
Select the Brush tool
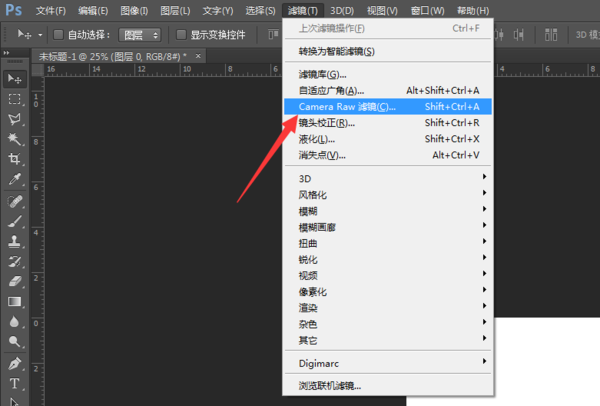tap(15, 221)
